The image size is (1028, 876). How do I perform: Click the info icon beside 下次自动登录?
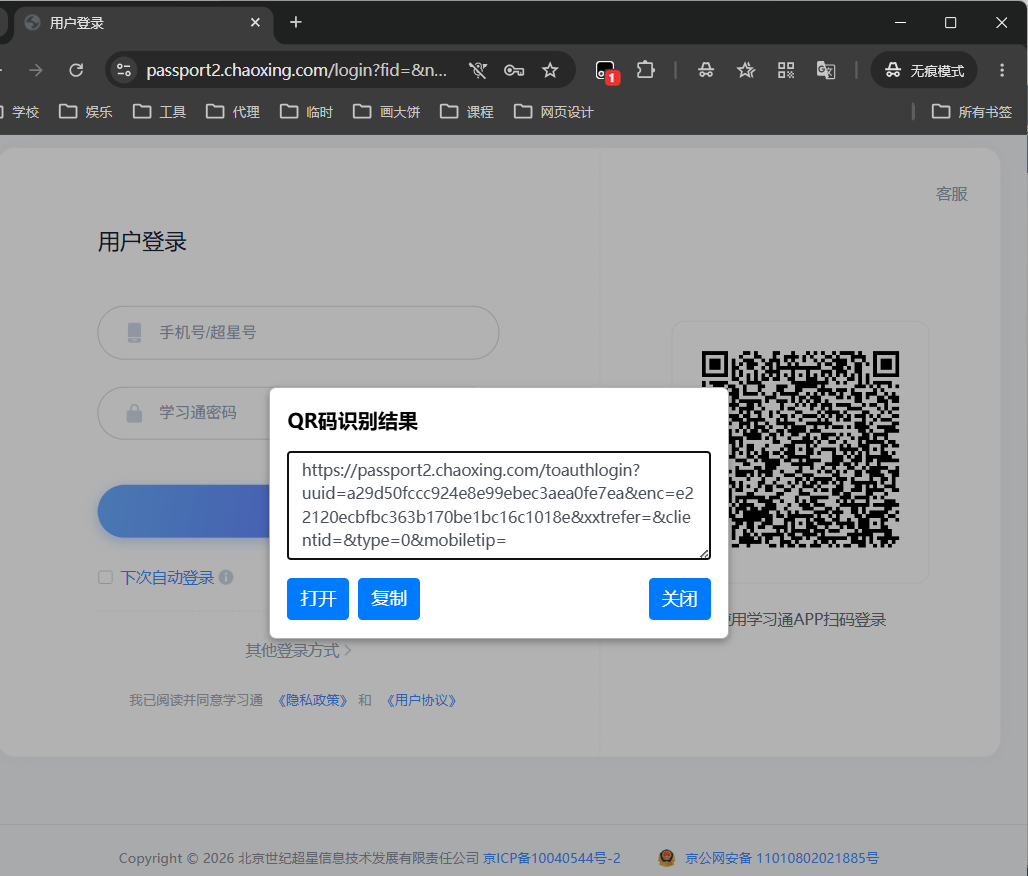point(226,578)
